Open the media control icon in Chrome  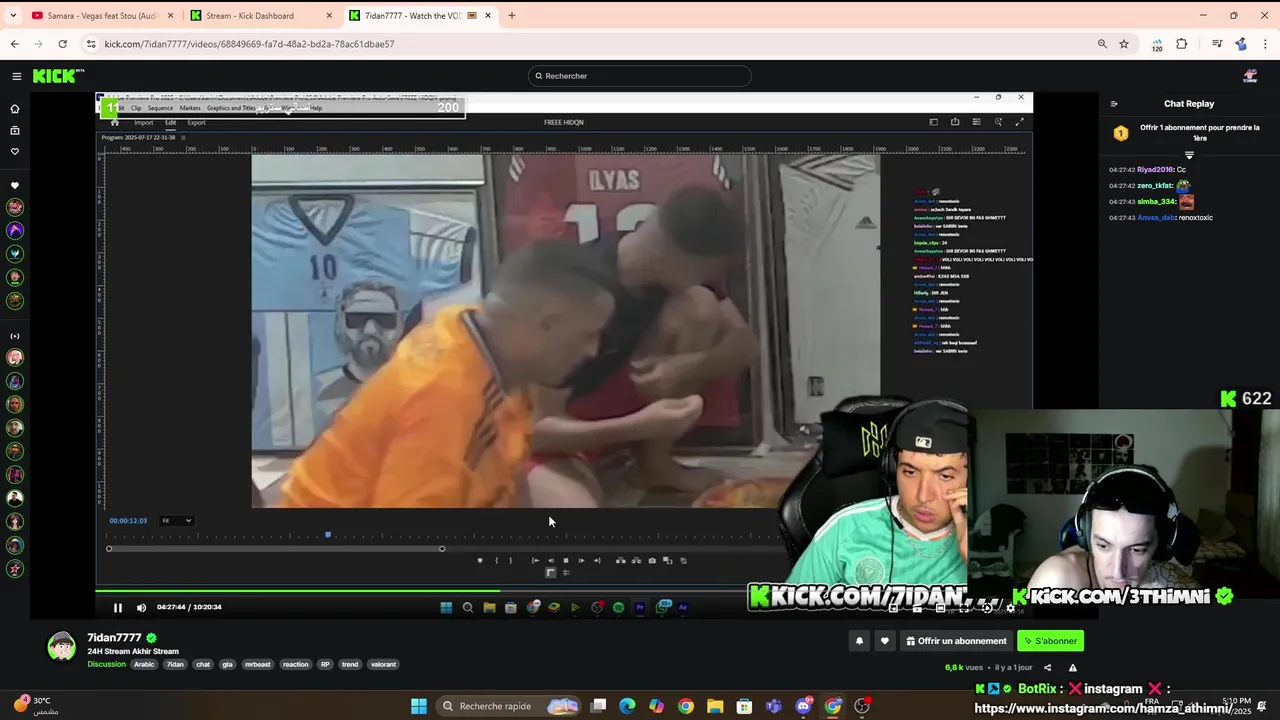[x=1217, y=44]
